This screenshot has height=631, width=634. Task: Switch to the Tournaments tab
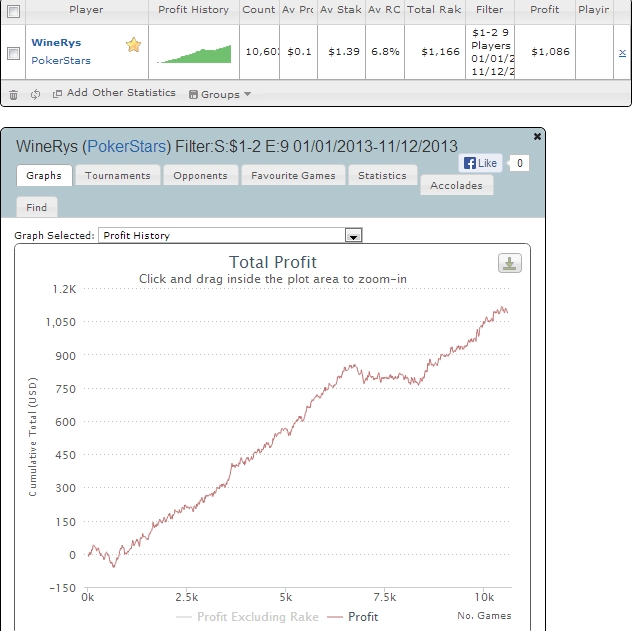[118, 175]
